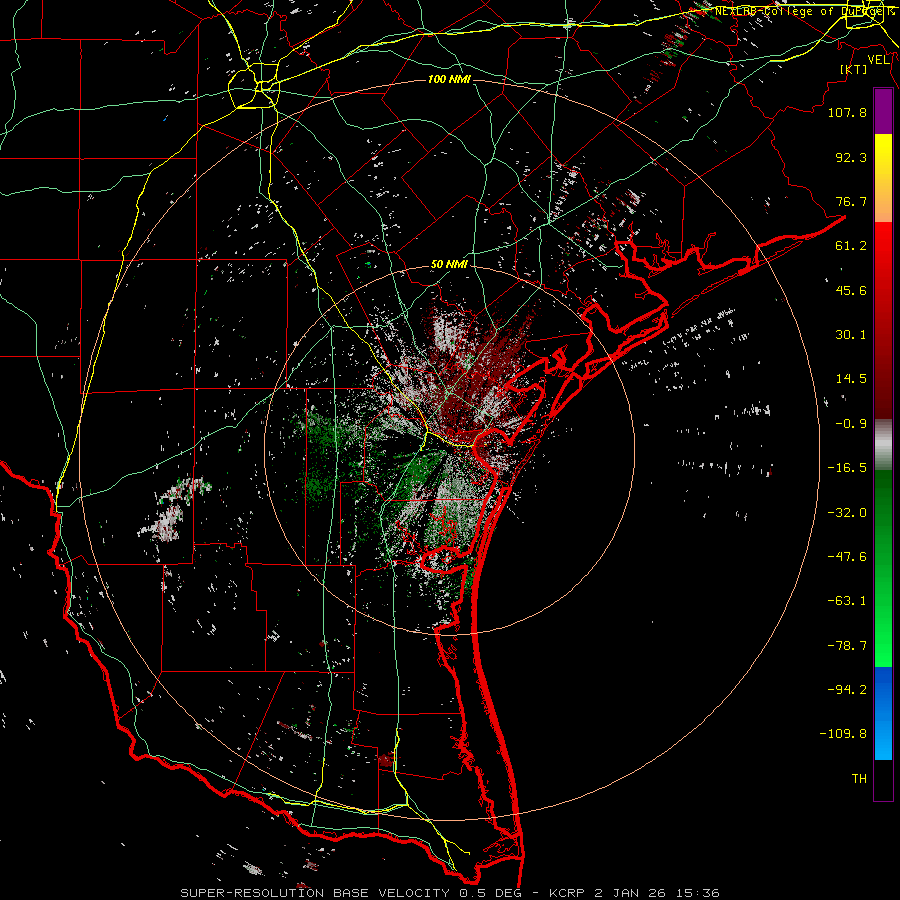900x900 pixels.
Task: Click the [KT] units label
Action: [854, 69]
